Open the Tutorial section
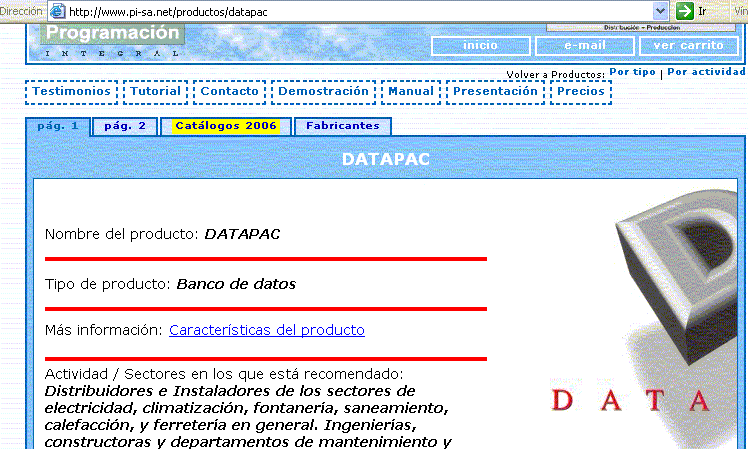The image size is (748, 449). [x=156, y=92]
